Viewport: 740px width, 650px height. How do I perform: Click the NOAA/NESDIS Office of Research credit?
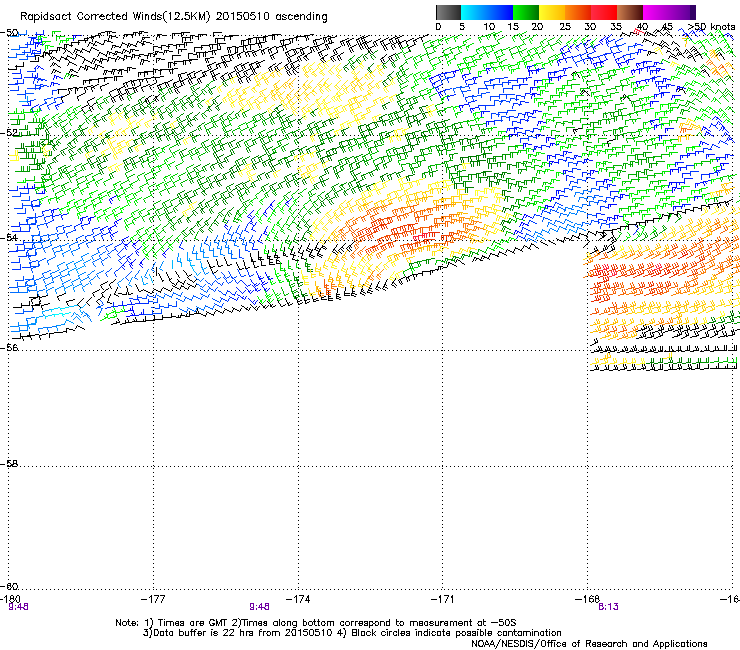589,644
